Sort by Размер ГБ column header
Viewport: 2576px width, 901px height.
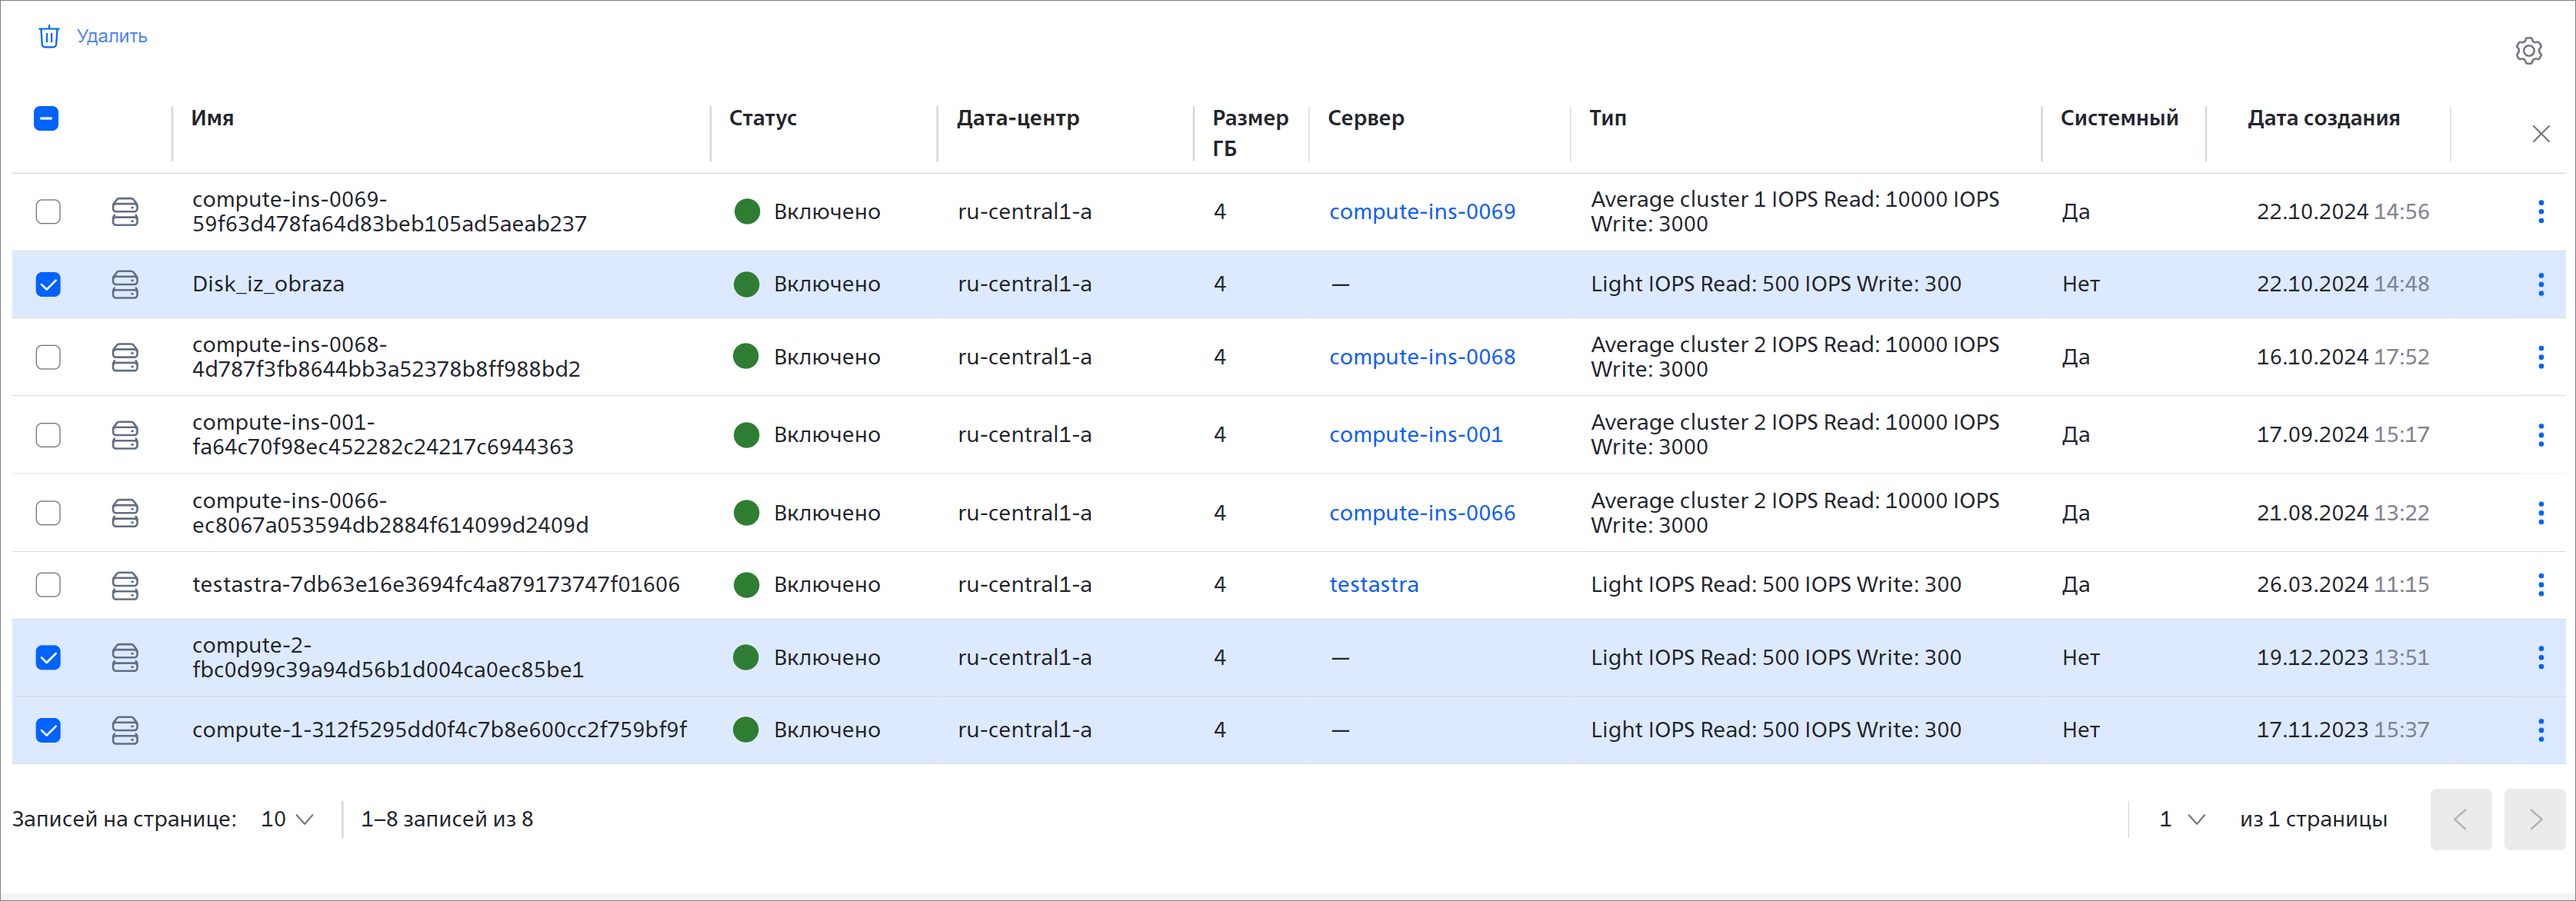(1250, 133)
